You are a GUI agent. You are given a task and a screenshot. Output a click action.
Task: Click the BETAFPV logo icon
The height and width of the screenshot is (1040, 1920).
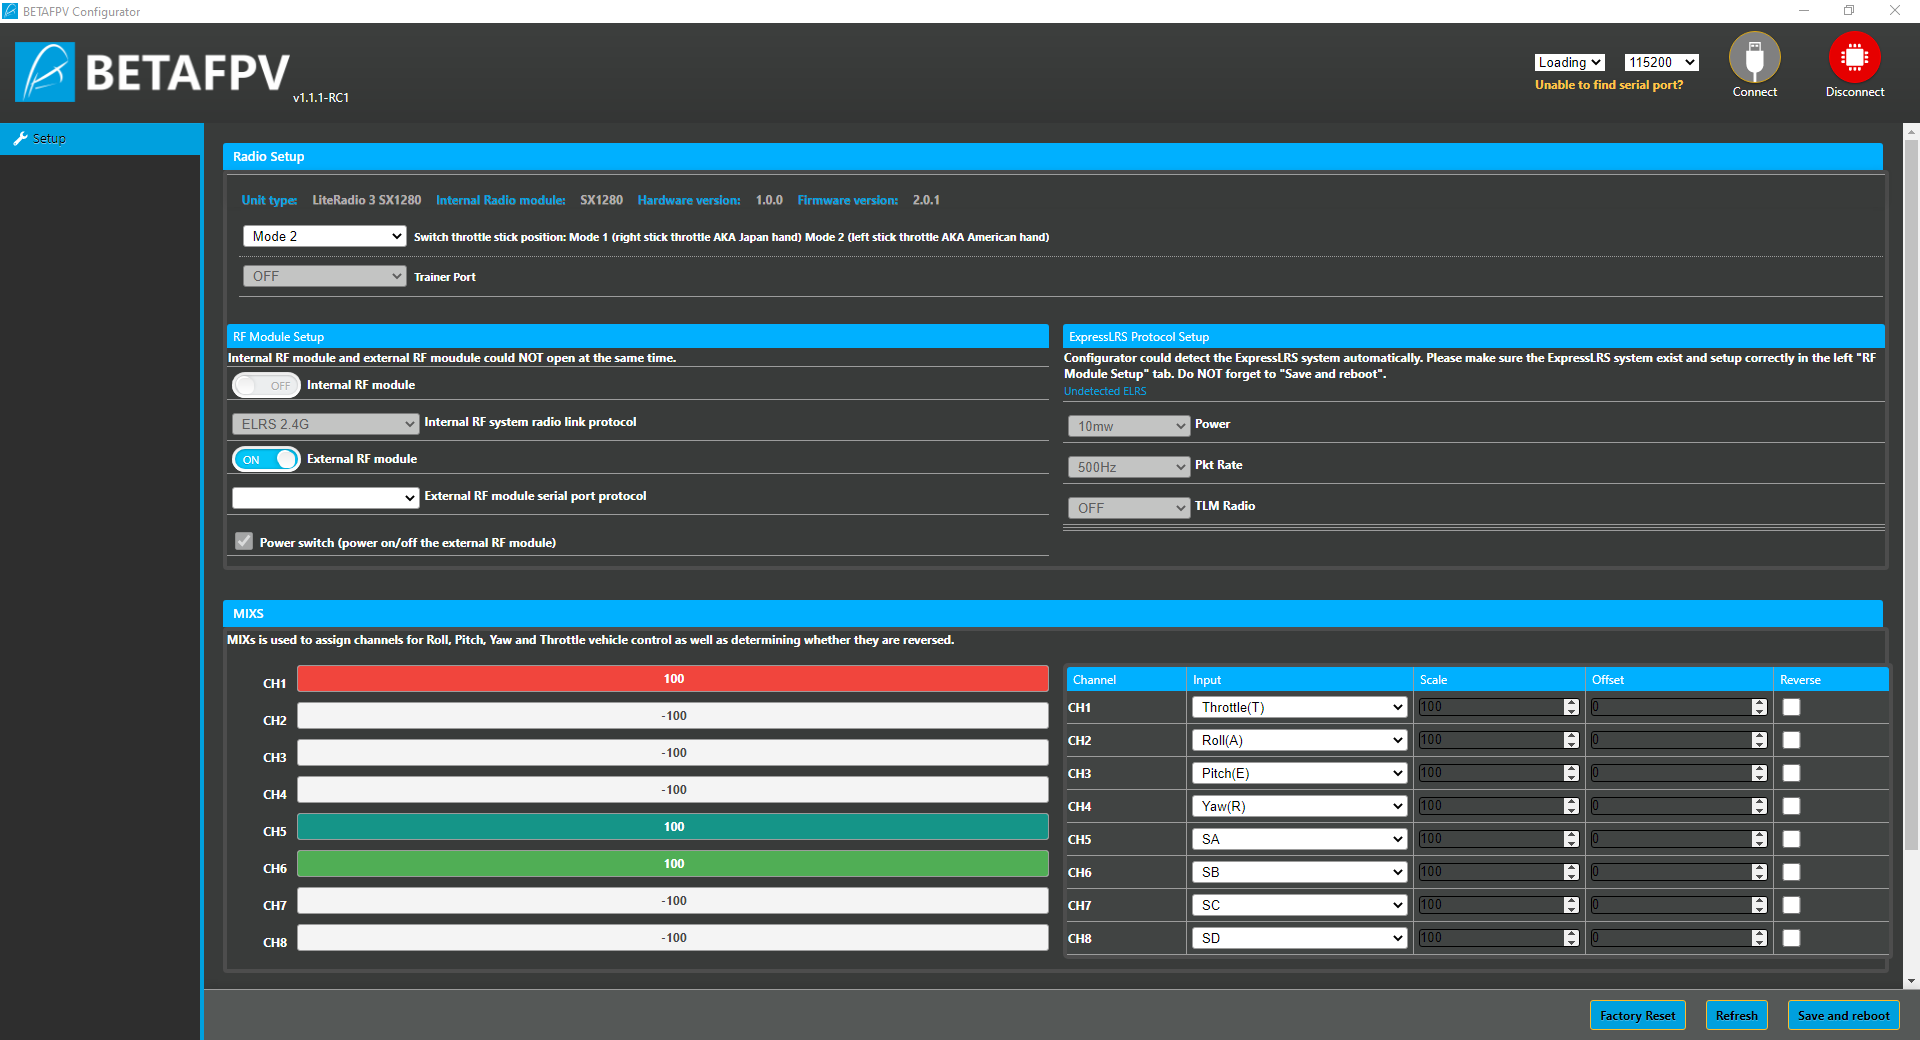point(45,72)
